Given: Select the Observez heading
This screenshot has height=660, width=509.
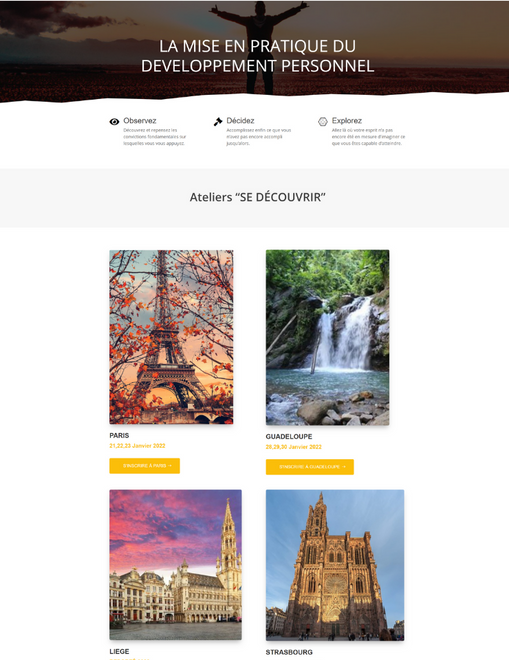Looking at the screenshot, I should click(140, 120).
